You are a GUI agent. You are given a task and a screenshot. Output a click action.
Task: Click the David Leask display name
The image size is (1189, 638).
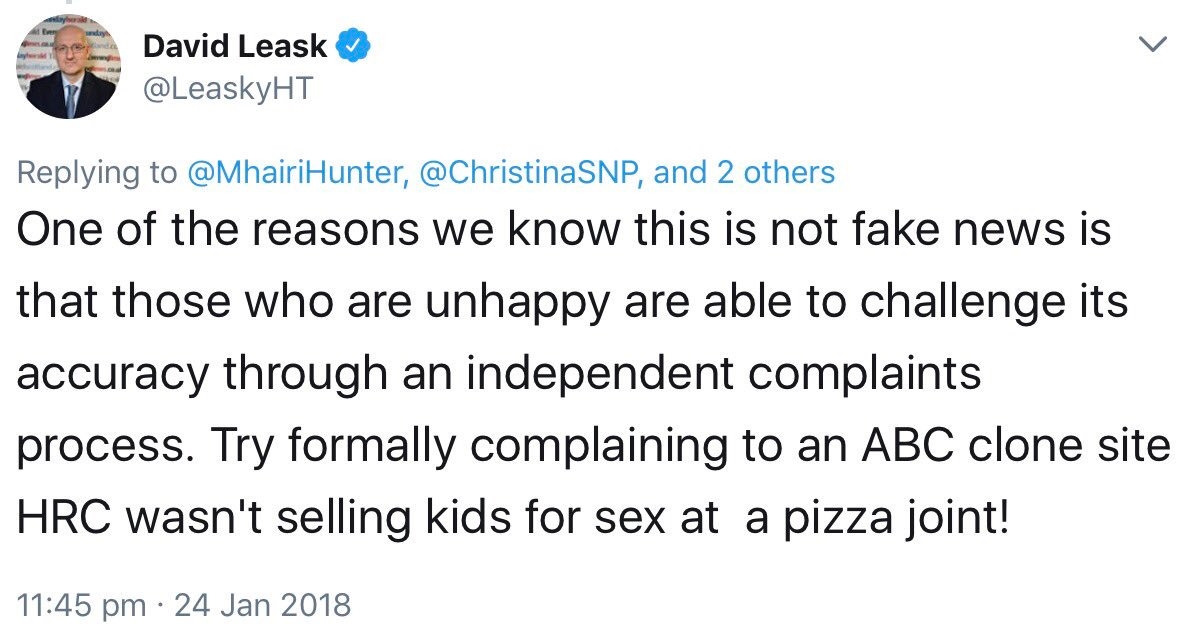[234, 46]
